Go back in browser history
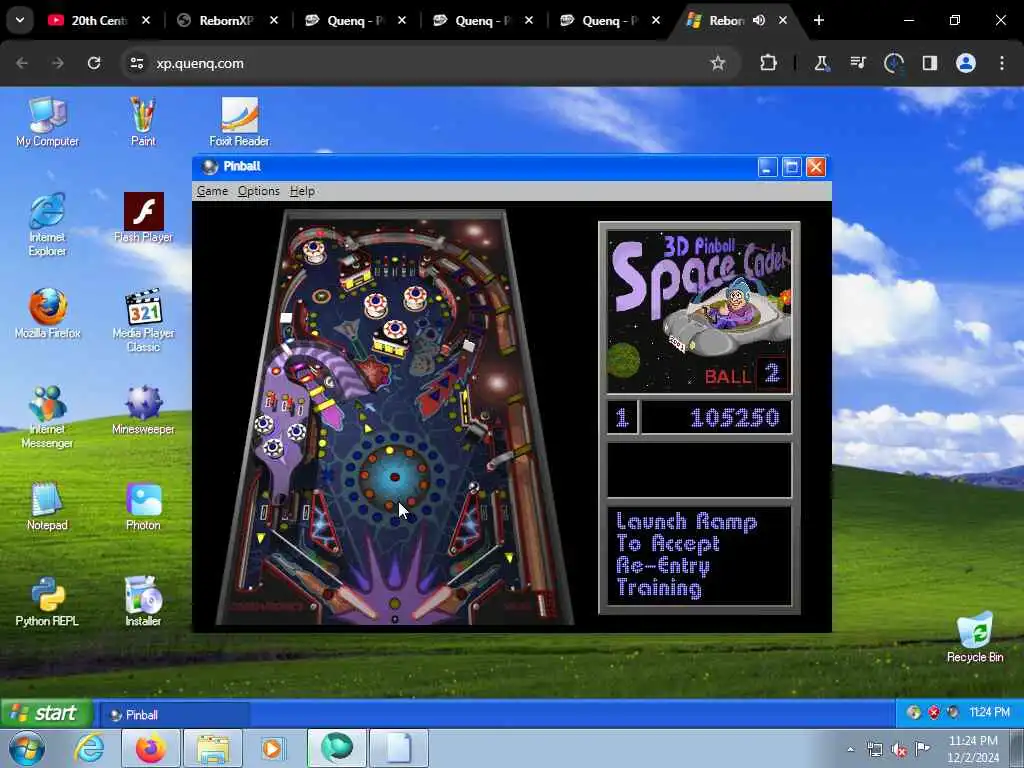 tap(22, 63)
